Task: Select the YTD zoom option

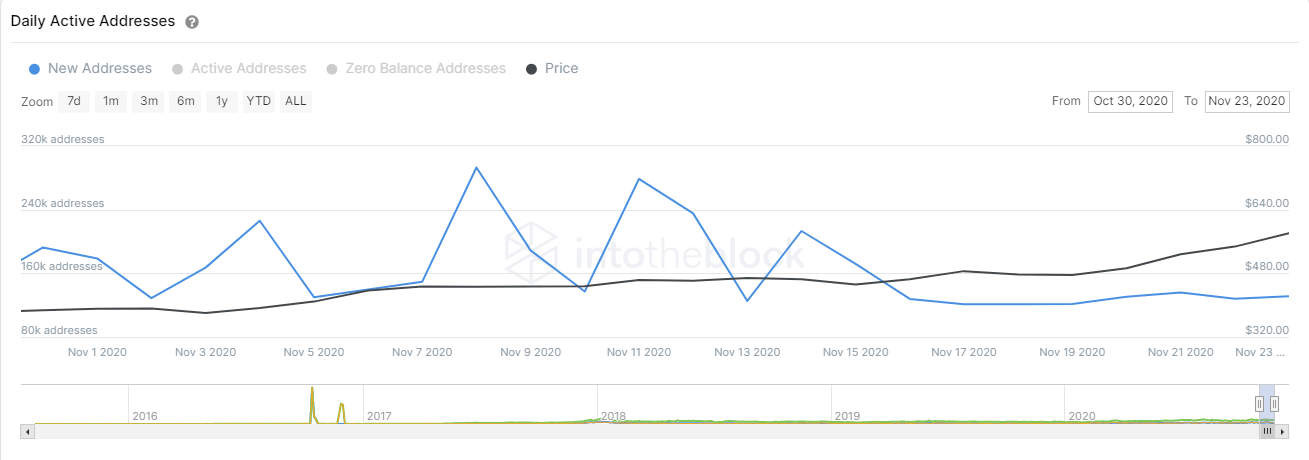Action: click(259, 101)
